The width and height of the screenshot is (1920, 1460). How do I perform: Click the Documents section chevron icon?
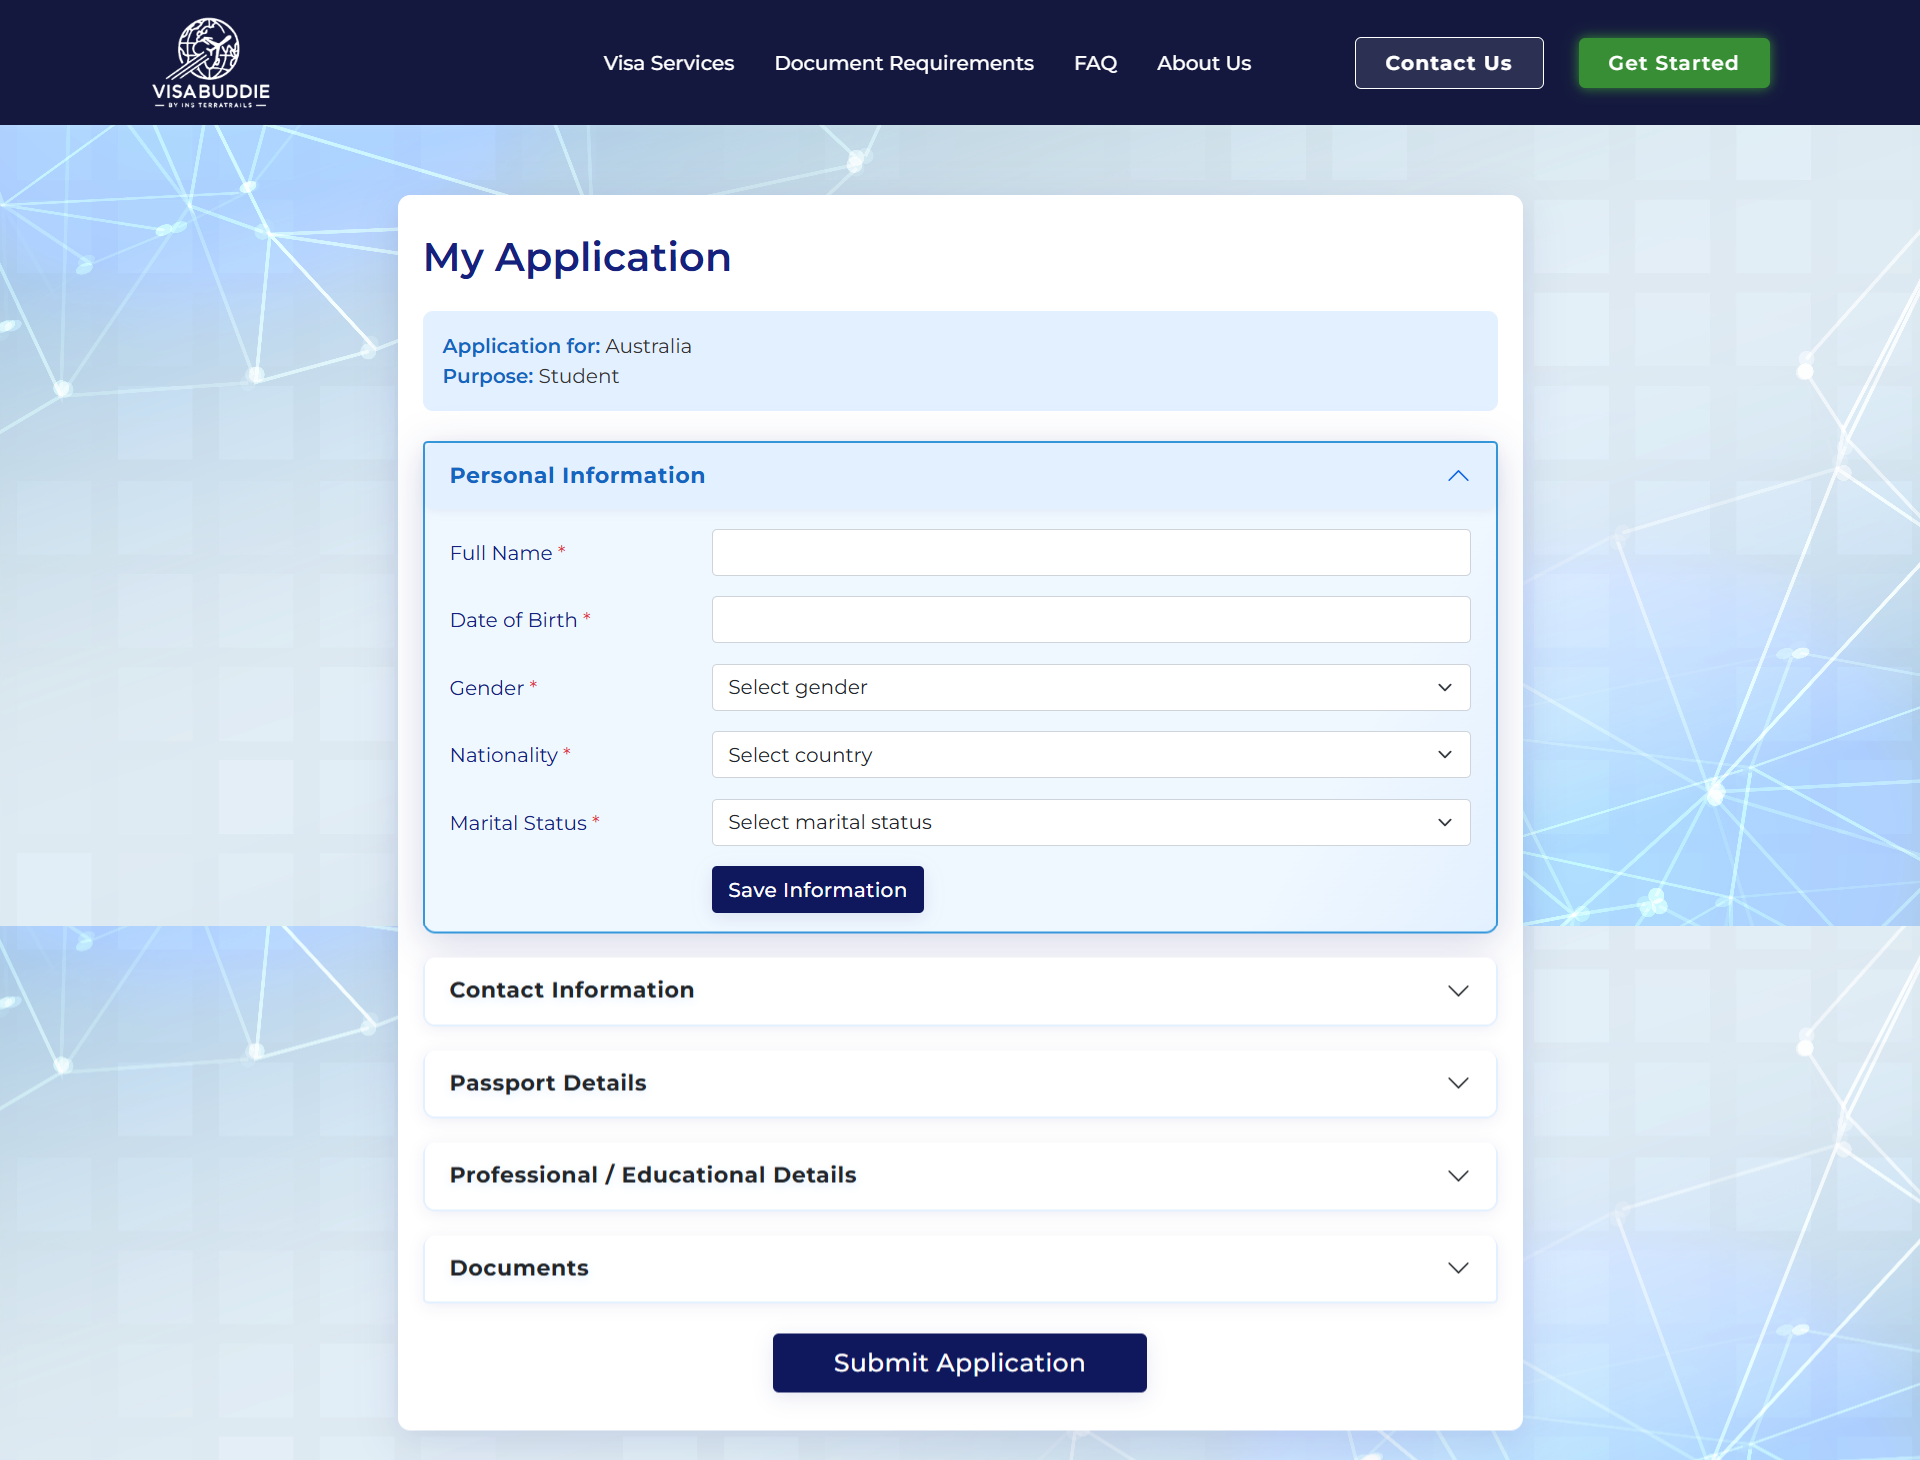[1458, 1268]
